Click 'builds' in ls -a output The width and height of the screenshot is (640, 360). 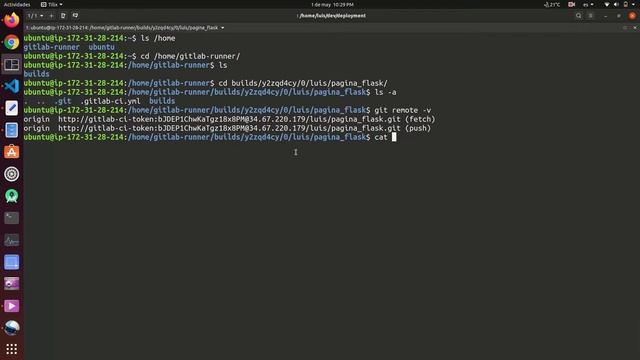[x=162, y=101]
